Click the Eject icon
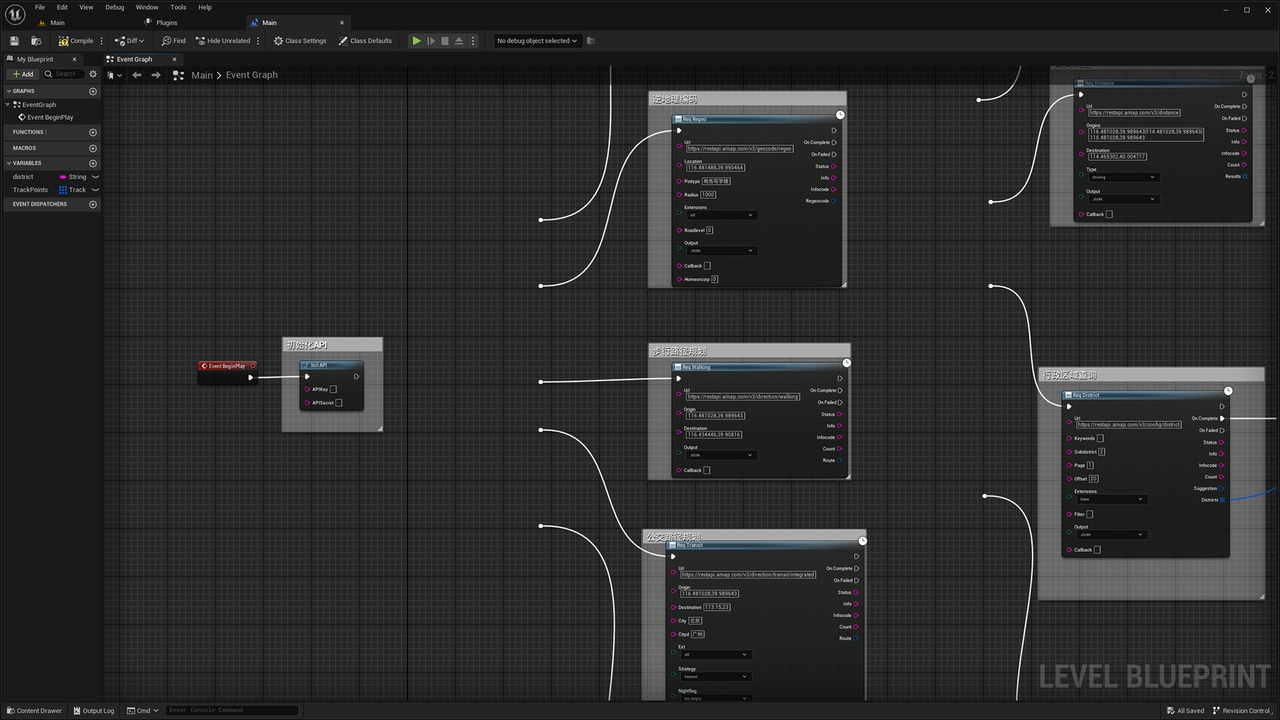Viewport: 1280px width, 720px height. point(459,41)
